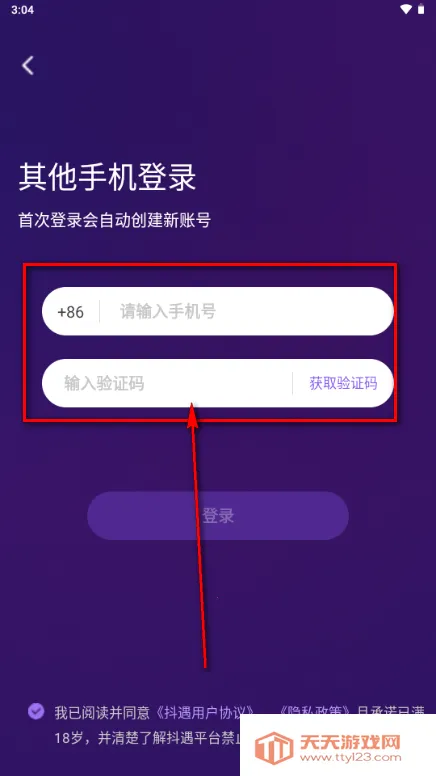This screenshot has width=436, height=776.
Task: Focus the 输入验证码 verification code field
Action: click(x=168, y=384)
